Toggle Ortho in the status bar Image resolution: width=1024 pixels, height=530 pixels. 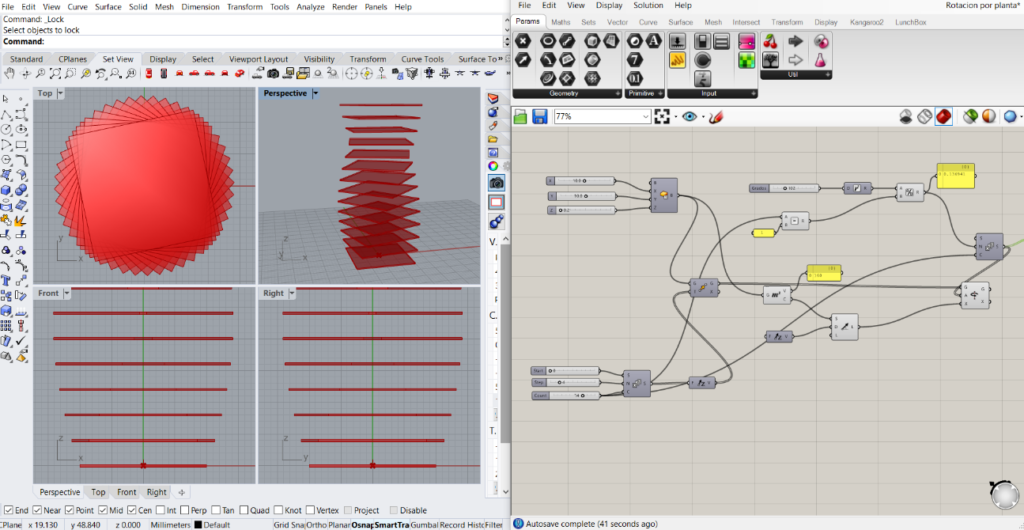316,525
